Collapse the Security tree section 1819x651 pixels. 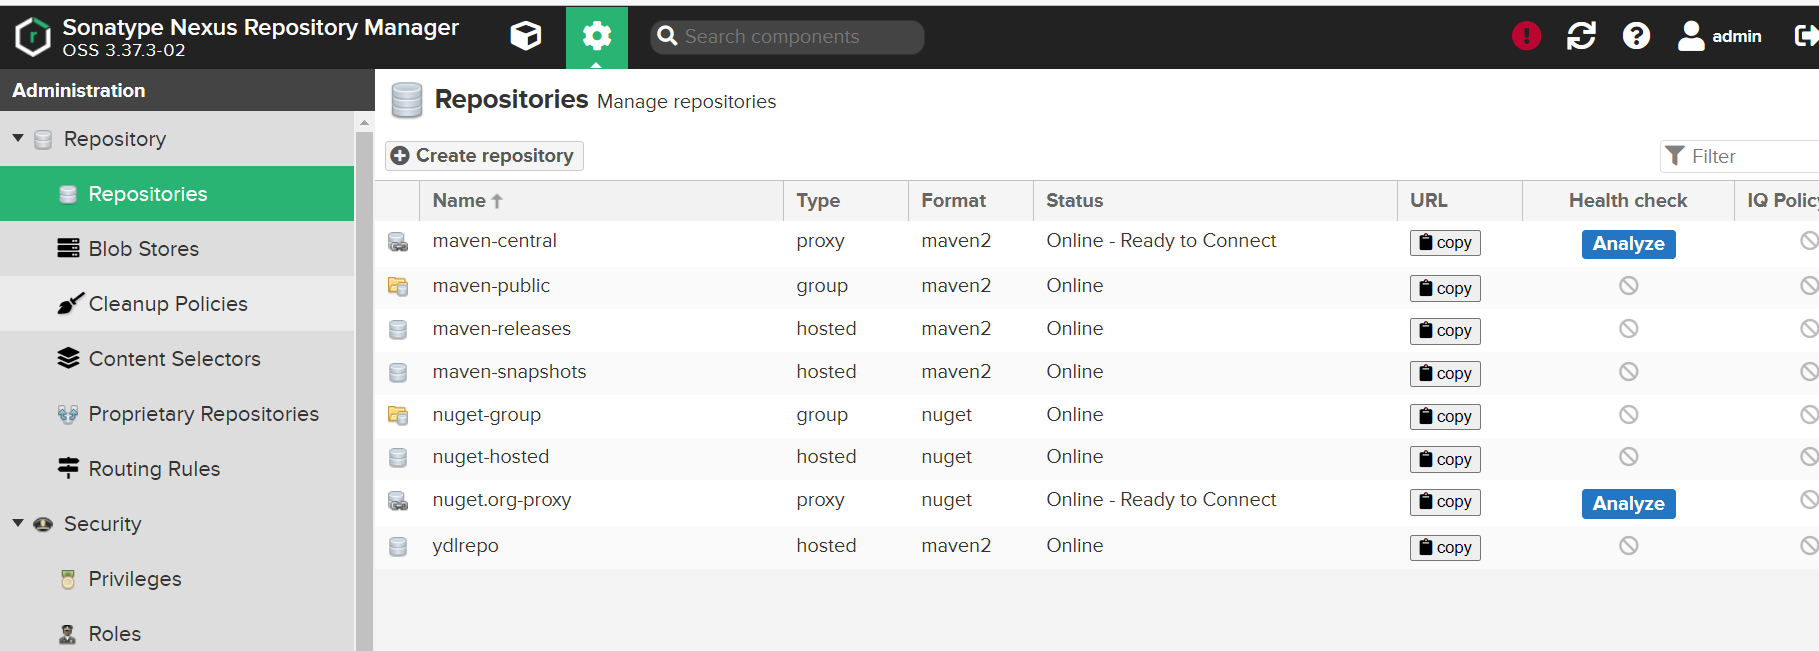point(18,523)
